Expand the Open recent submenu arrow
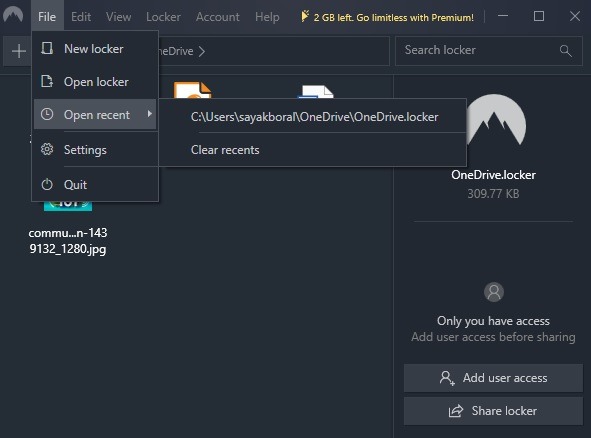 pyautogui.click(x=150, y=114)
